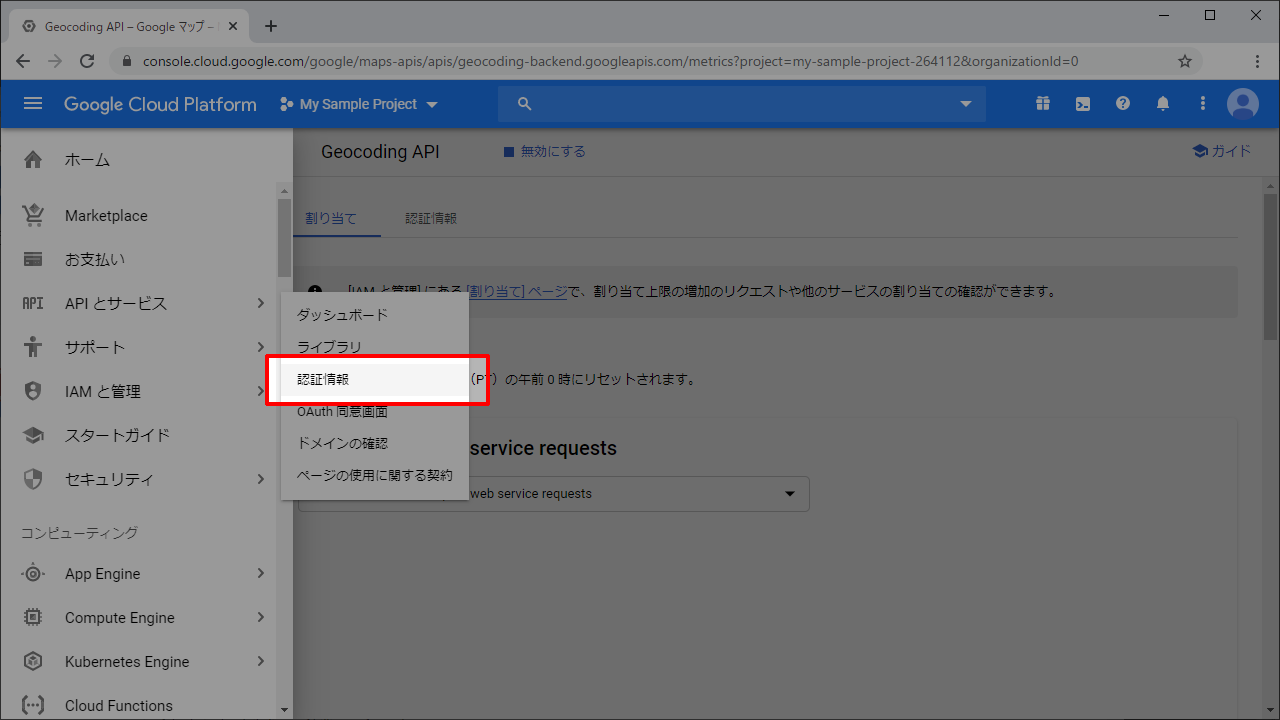Open the My Sample Project selector dropdown

coord(359,104)
